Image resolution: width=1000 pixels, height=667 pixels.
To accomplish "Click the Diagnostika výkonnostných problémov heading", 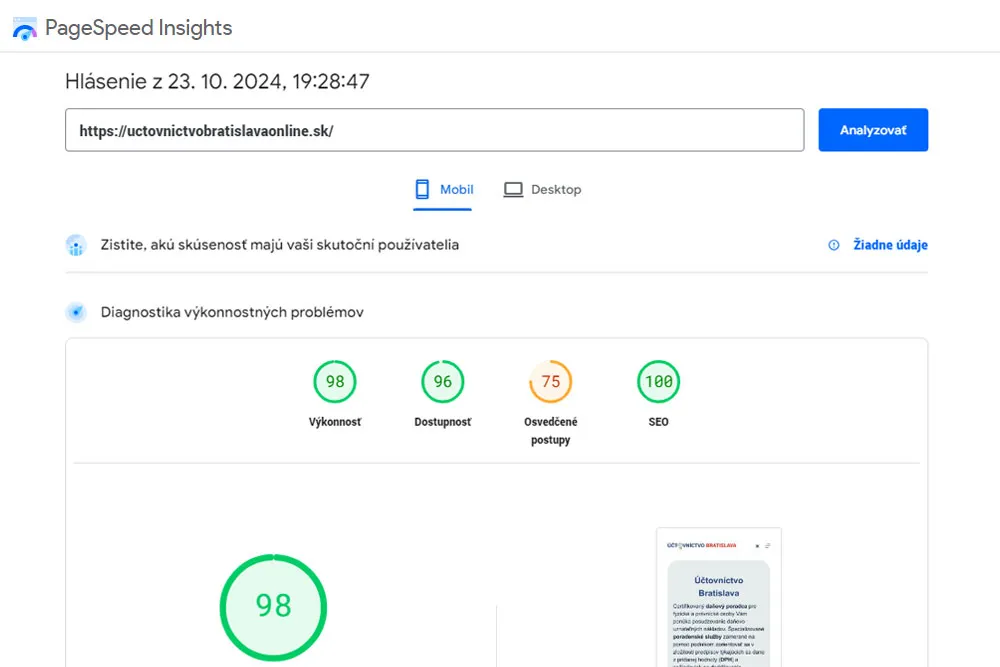I will point(232,312).
